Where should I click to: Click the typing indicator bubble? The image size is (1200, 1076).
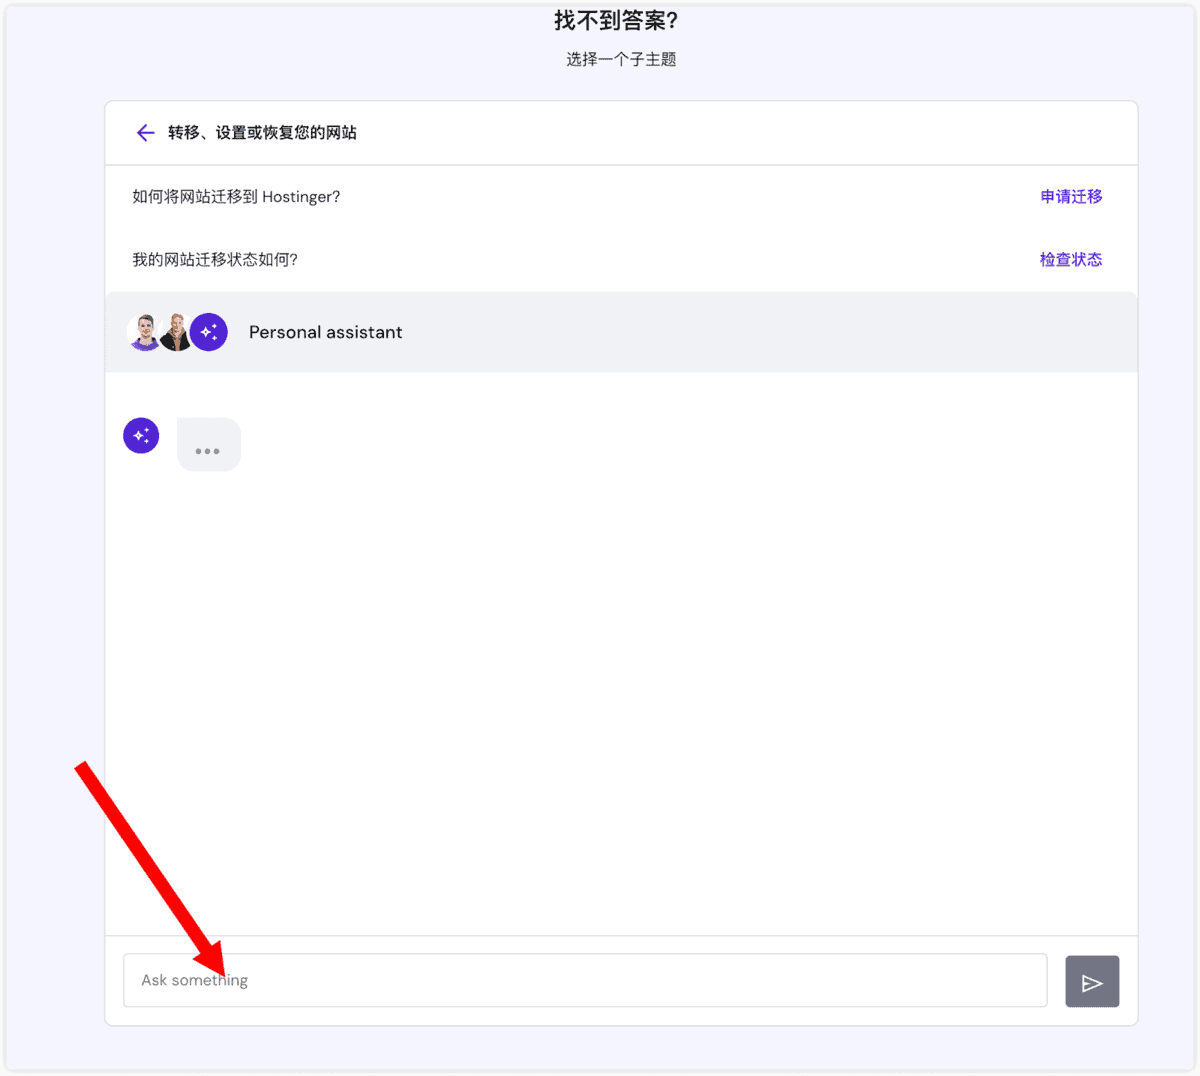pos(209,445)
